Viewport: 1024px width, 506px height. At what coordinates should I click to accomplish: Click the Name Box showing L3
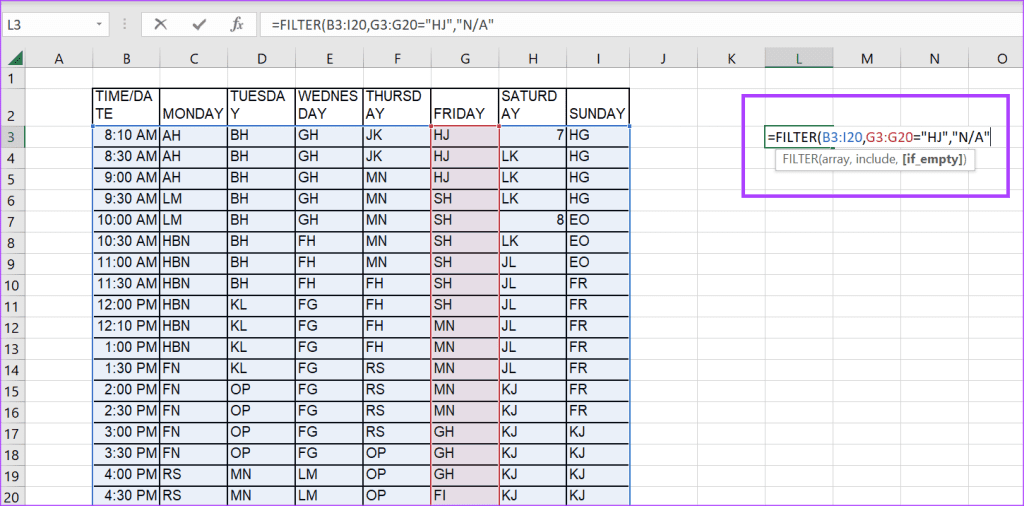pyautogui.click(x=48, y=23)
